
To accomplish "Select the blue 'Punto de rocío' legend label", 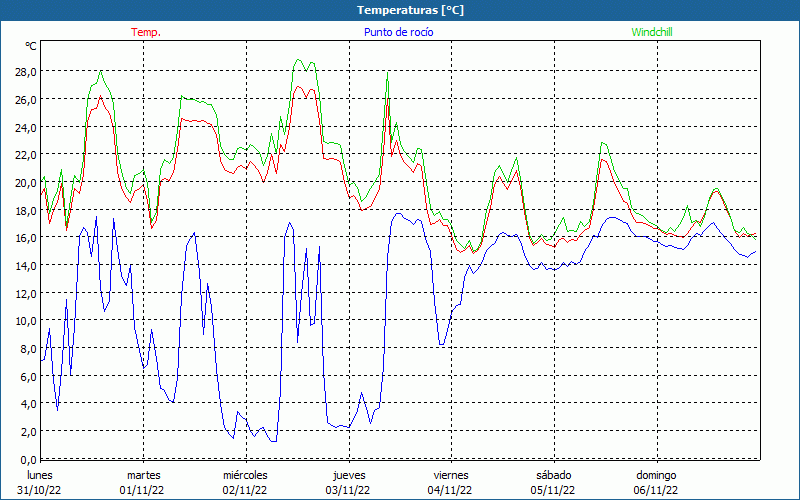I will 398,32.
